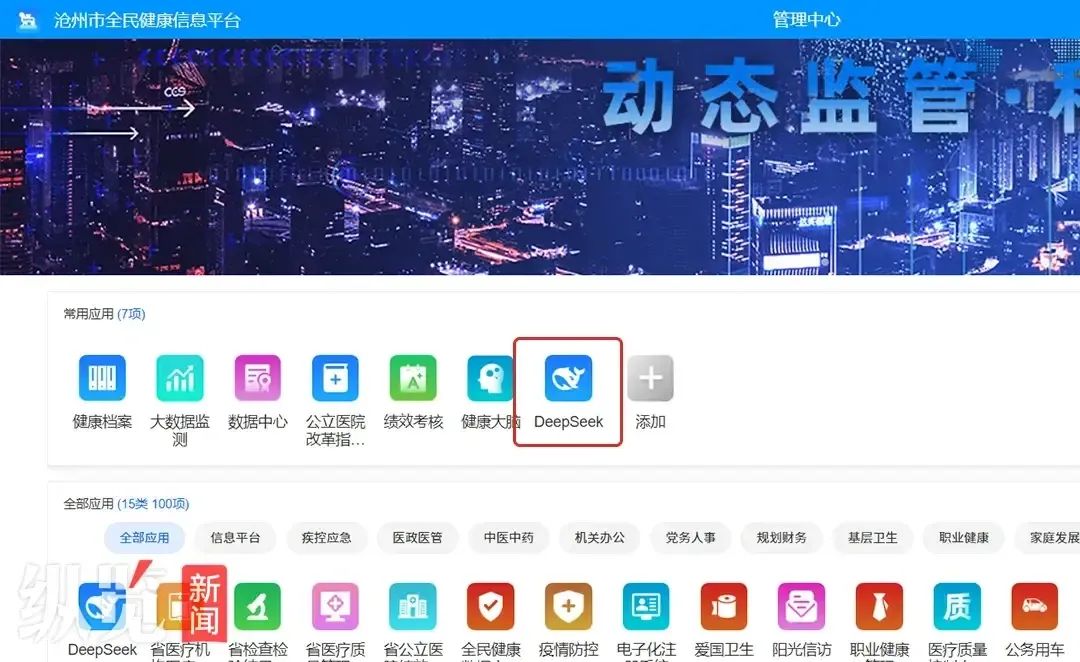Switch to the 疾控应急 category tab

click(326, 537)
